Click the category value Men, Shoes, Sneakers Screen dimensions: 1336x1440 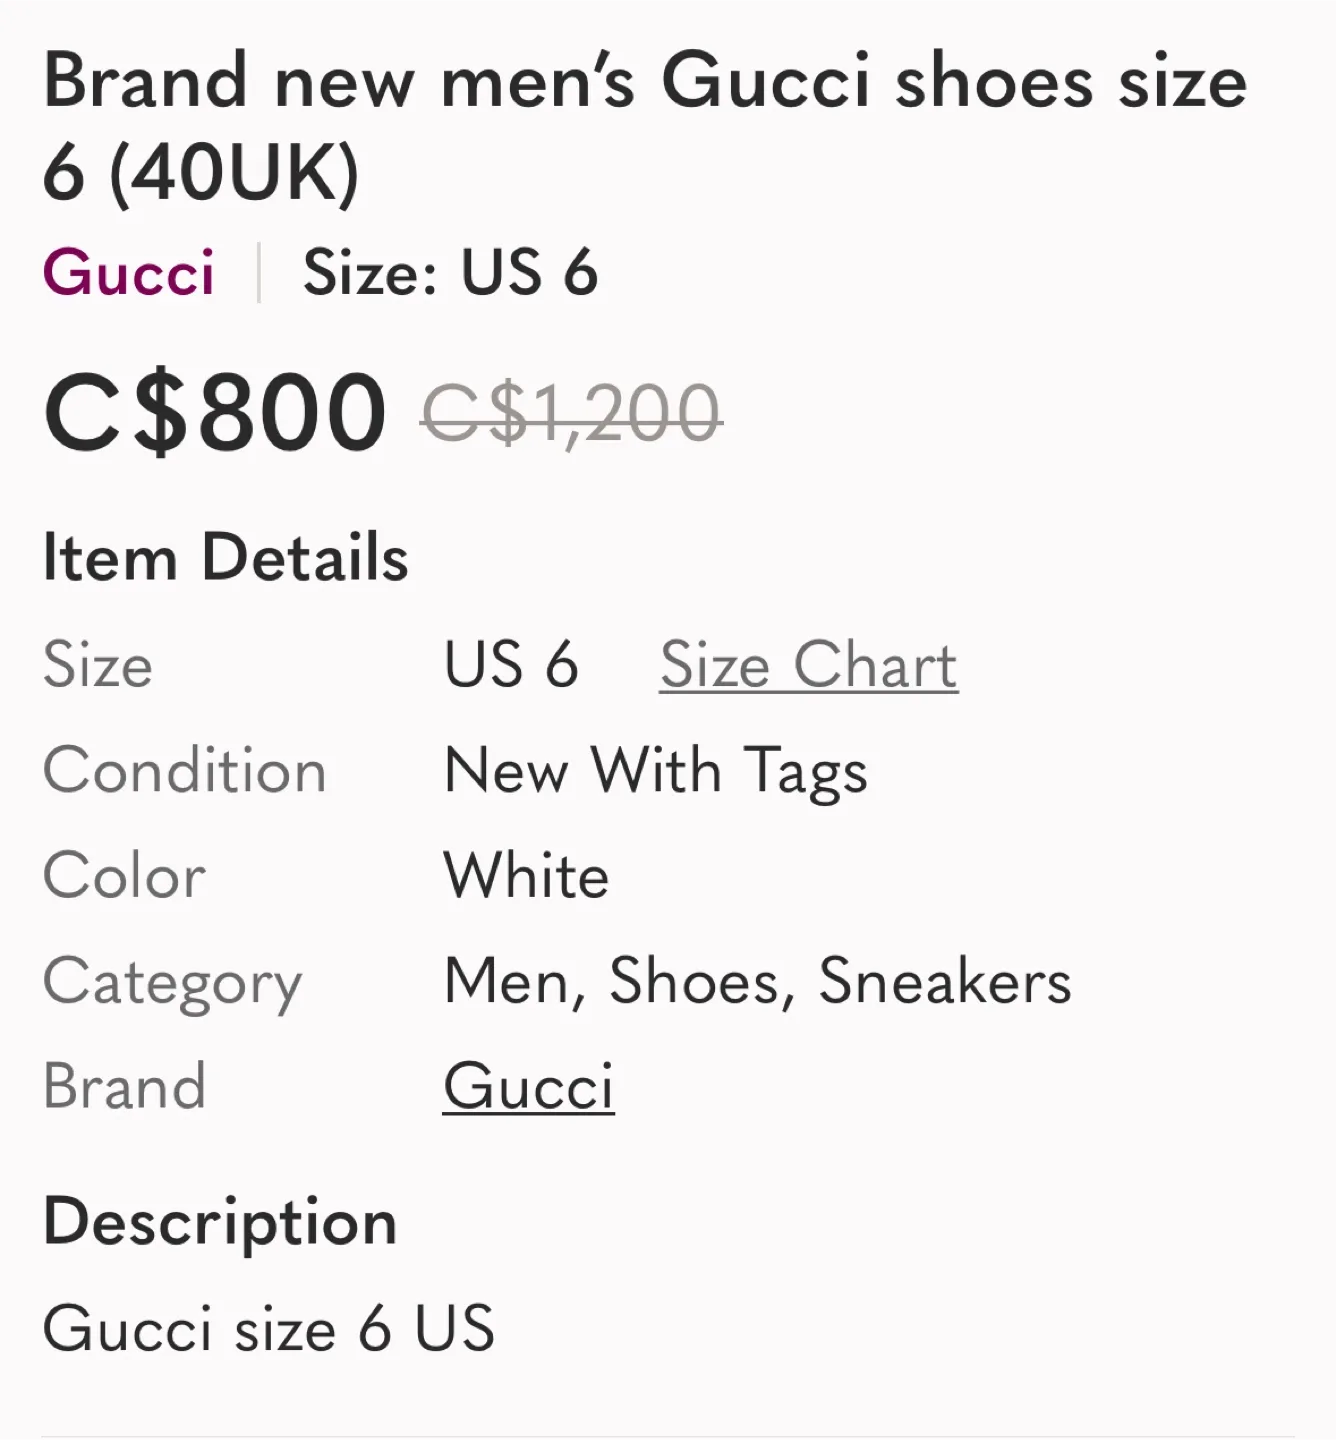tap(757, 983)
